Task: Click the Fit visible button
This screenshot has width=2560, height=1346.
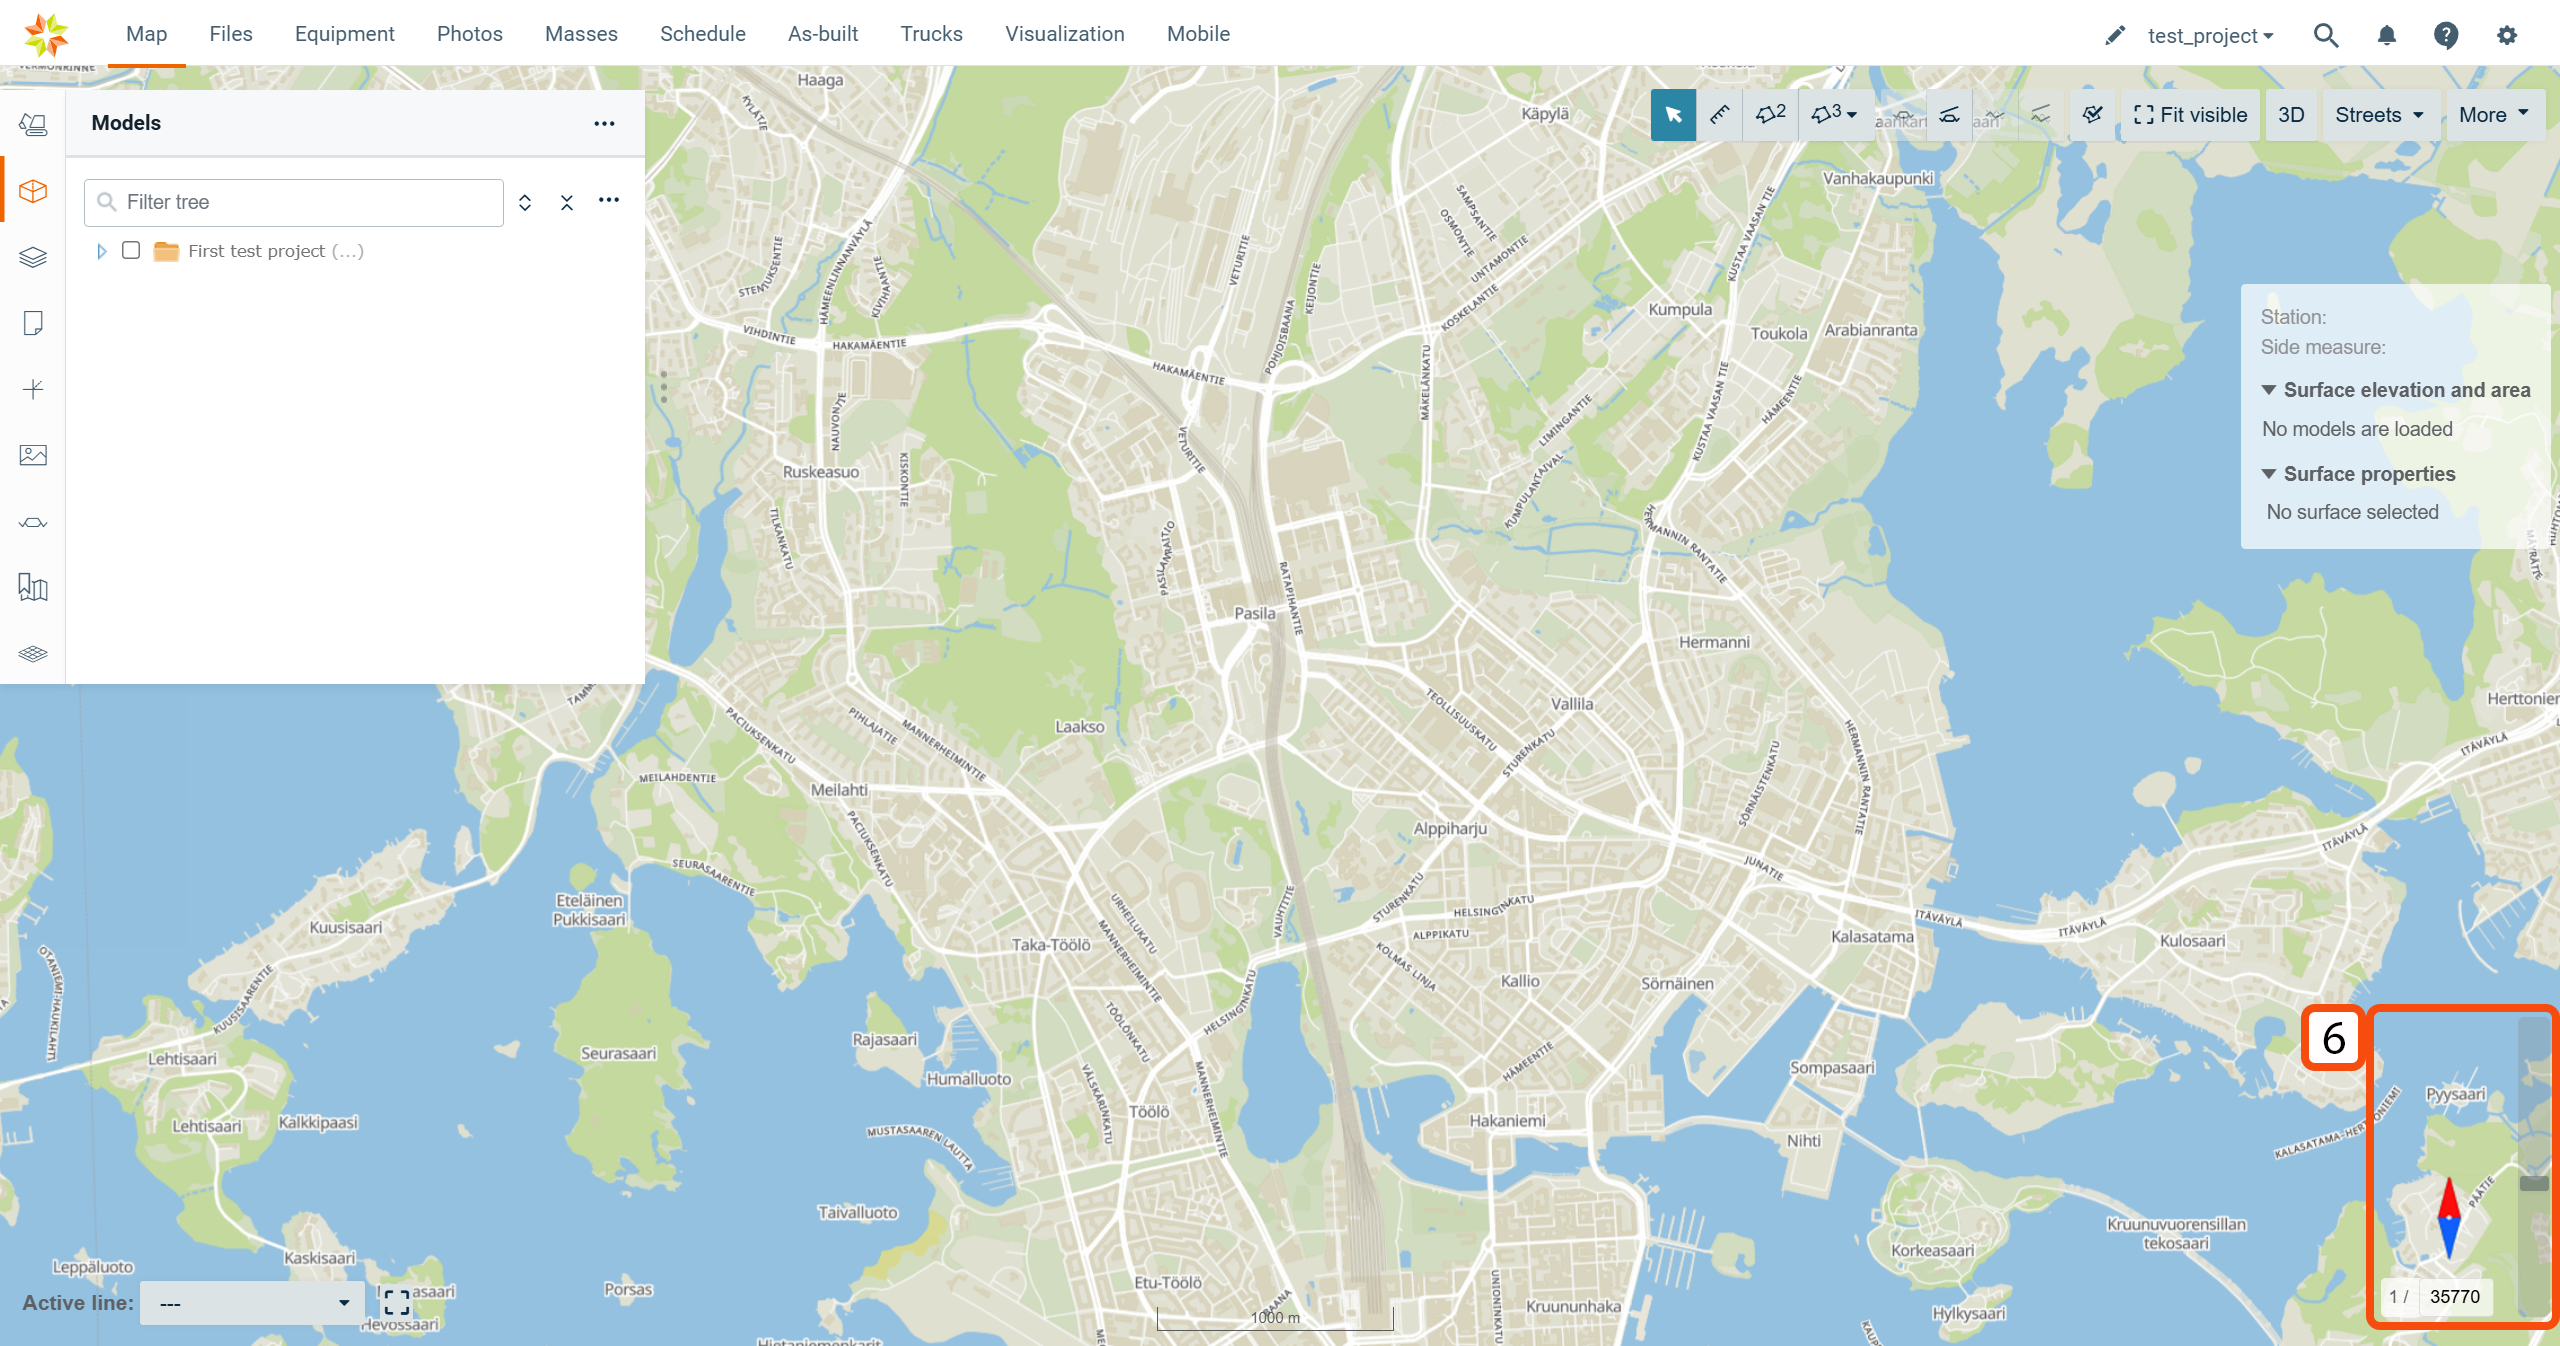Action: click(x=2190, y=115)
